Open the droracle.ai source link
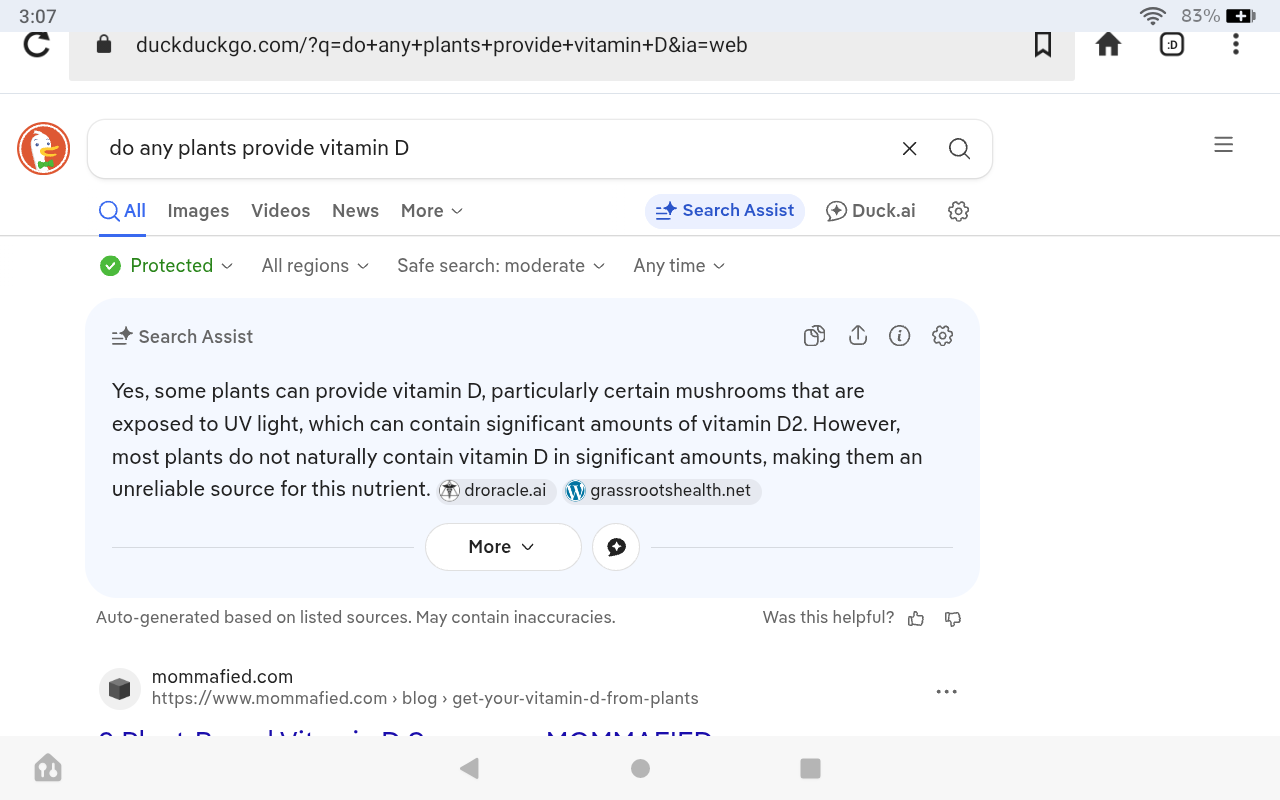Viewport: 1280px width, 800px height. coord(497,491)
